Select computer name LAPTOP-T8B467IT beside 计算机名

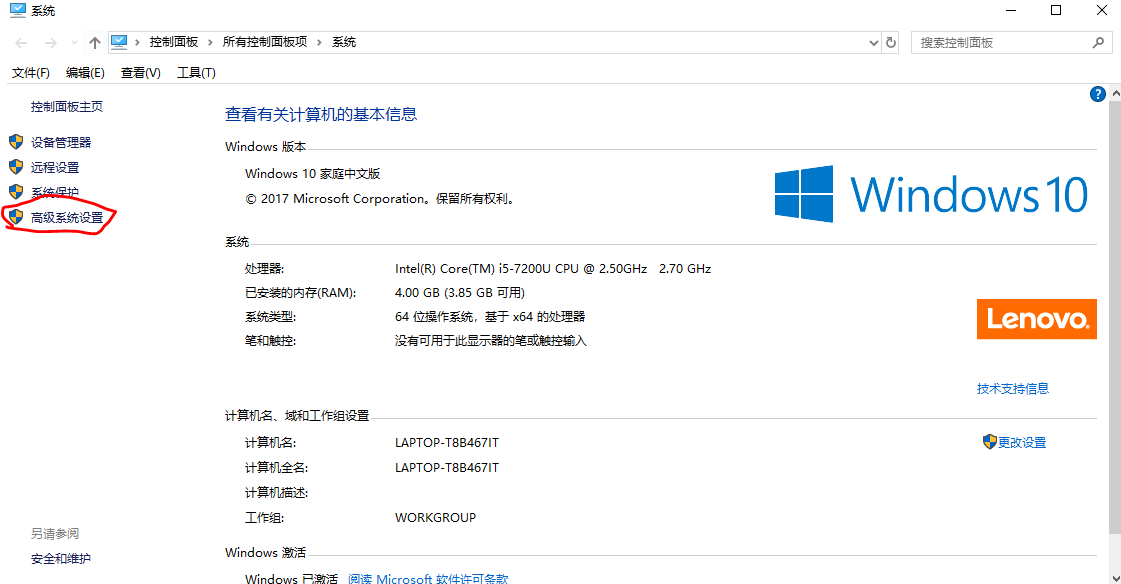[447, 442]
